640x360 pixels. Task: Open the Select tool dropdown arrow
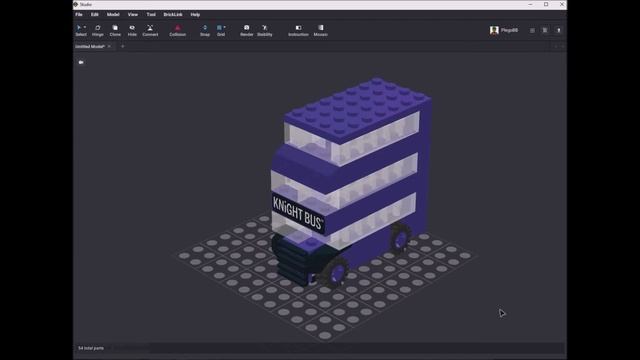click(x=84, y=27)
